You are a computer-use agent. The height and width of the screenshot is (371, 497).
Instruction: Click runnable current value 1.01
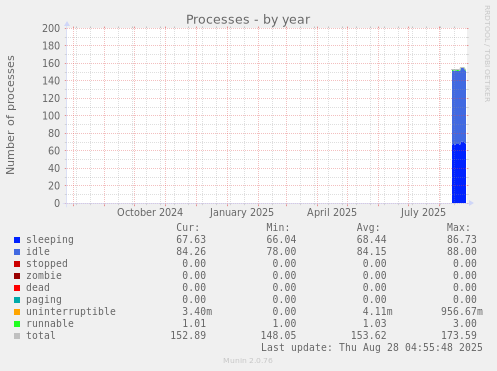[x=194, y=323]
